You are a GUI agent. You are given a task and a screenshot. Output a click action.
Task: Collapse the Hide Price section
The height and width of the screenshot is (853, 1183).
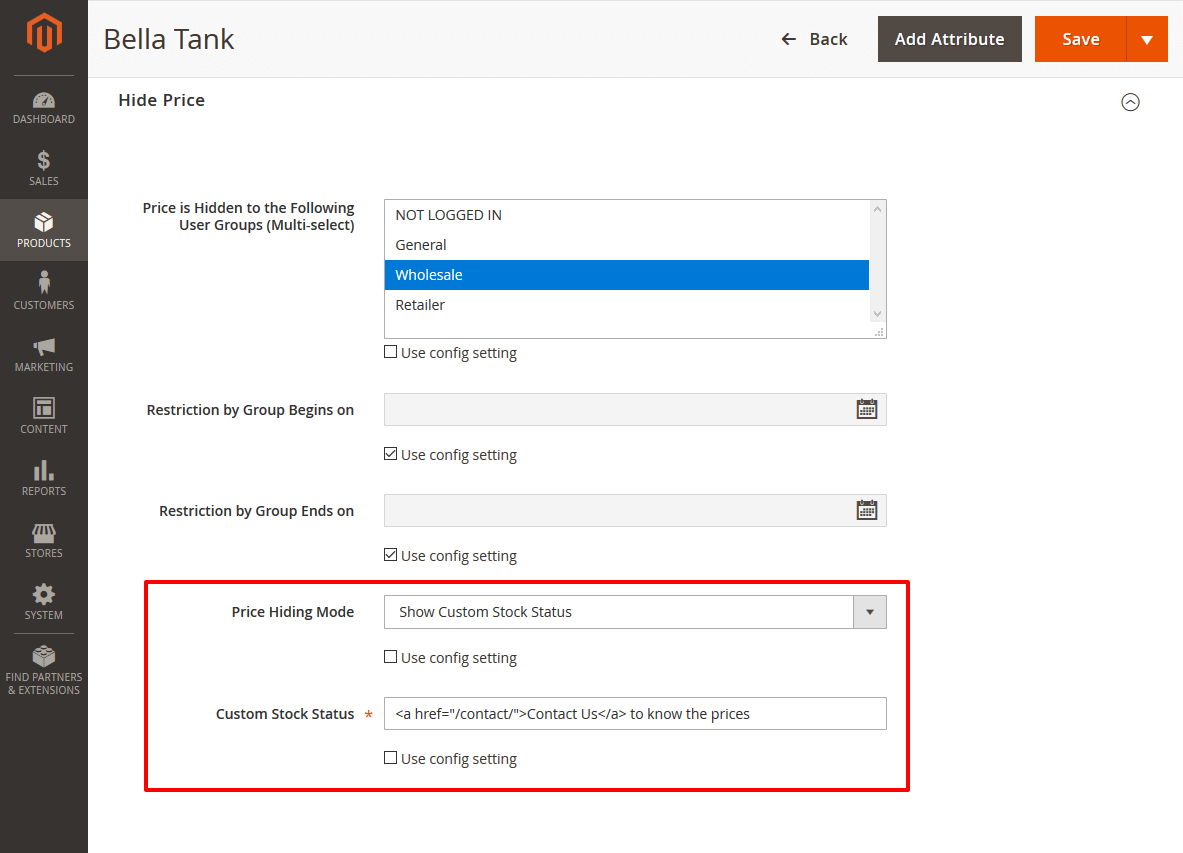click(x=1130, y=102)
